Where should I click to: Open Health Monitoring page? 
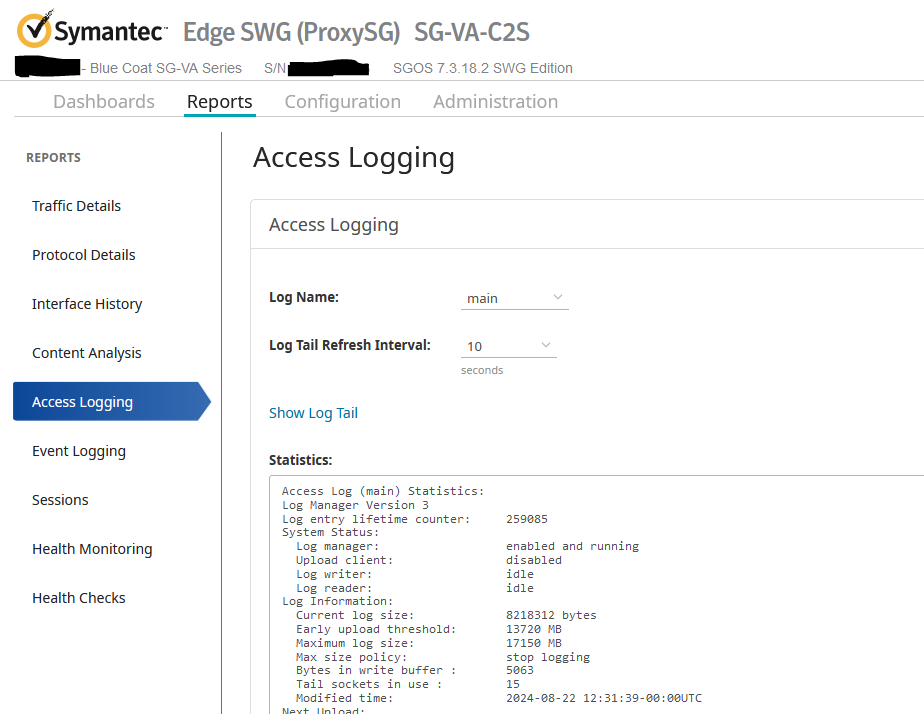[92, 549]
